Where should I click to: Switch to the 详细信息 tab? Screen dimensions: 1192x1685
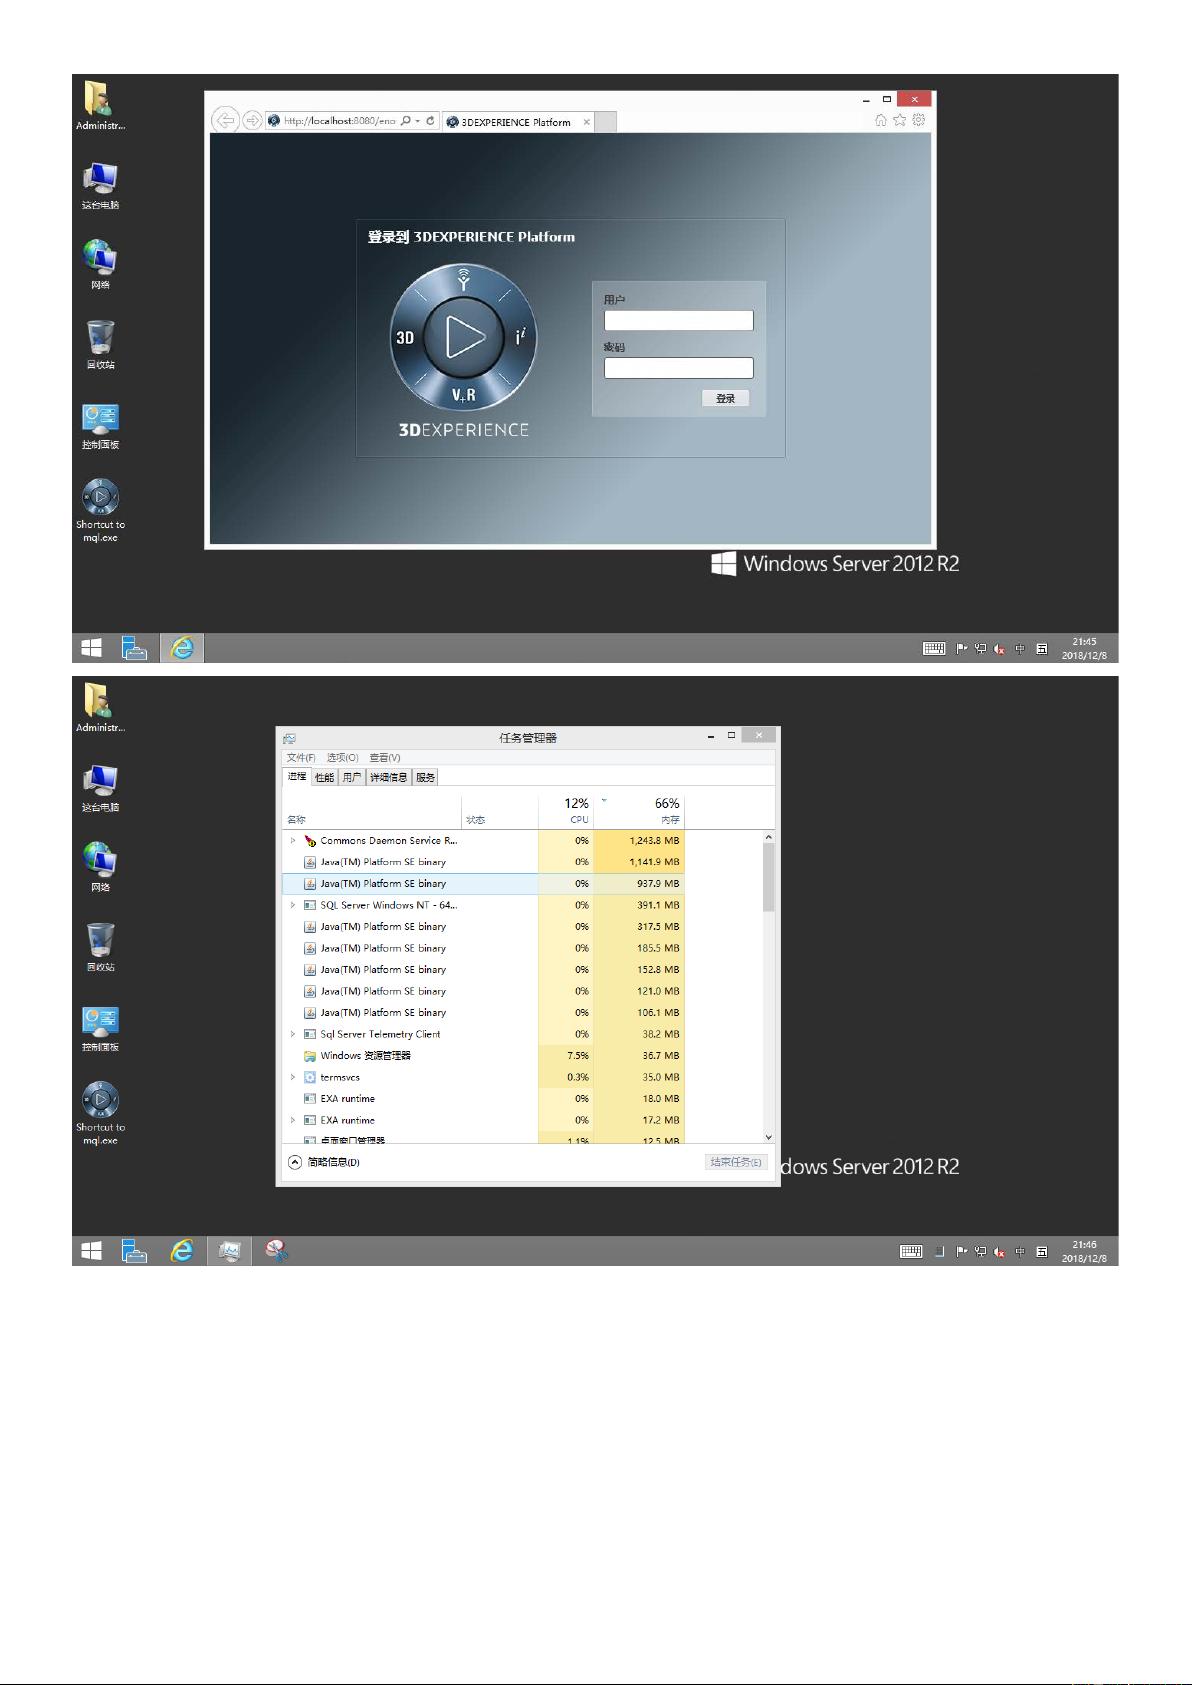(x=388, y=778)
